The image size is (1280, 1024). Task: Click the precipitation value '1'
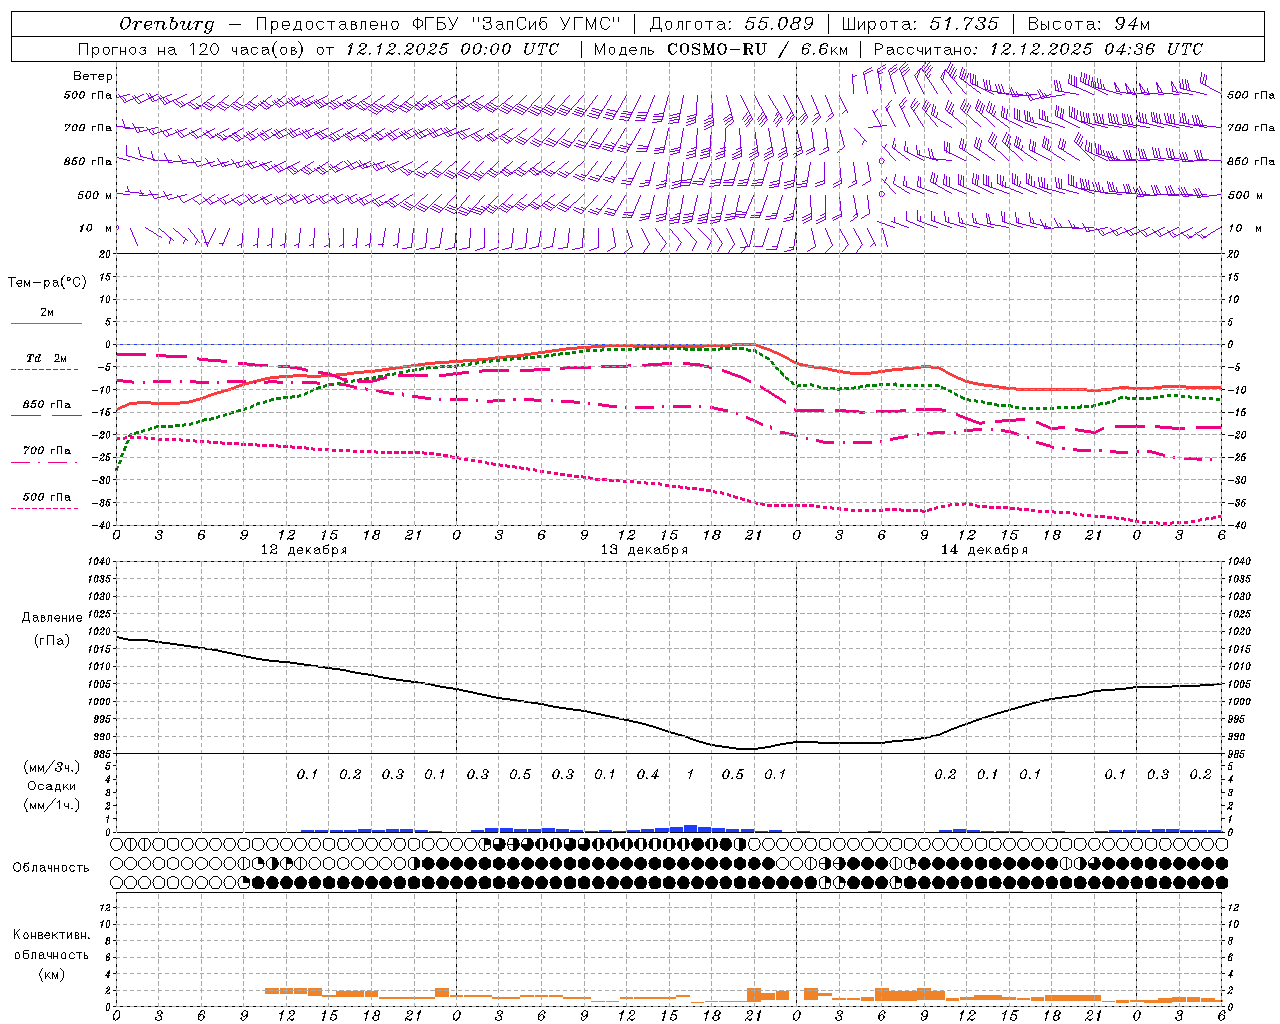pos(690,775)
